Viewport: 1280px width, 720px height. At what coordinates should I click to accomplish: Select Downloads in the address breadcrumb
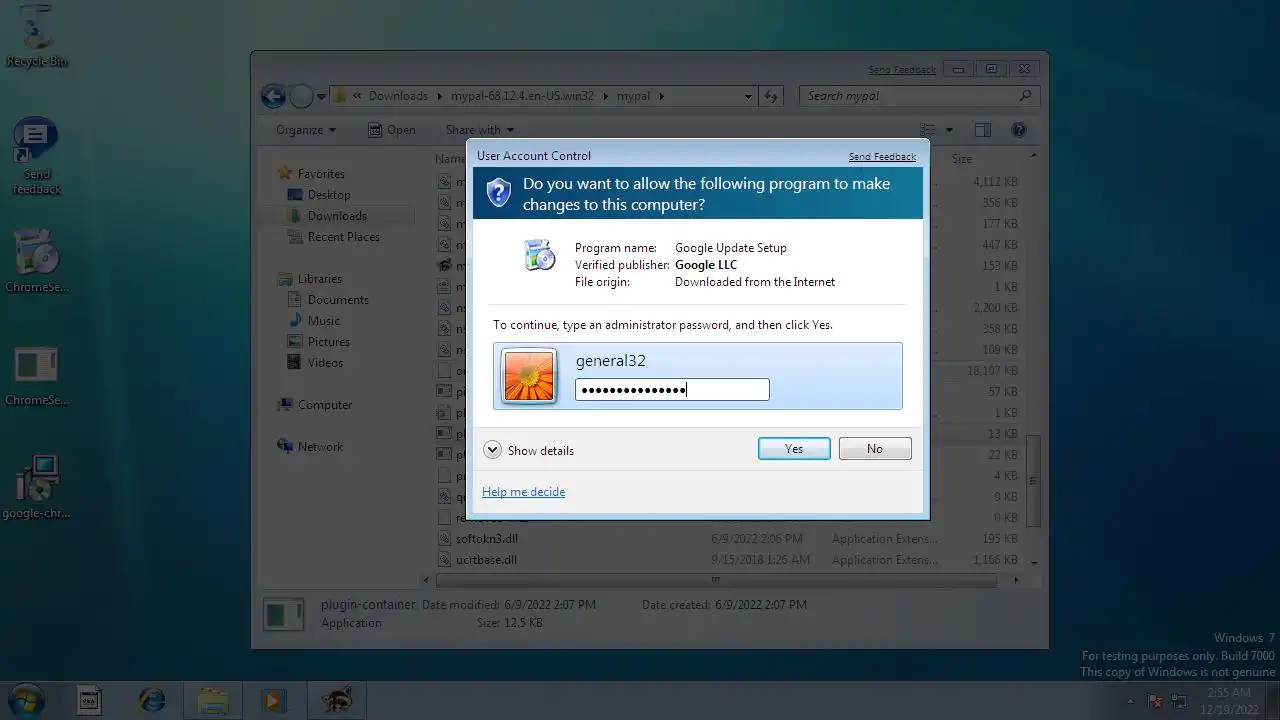398,96
